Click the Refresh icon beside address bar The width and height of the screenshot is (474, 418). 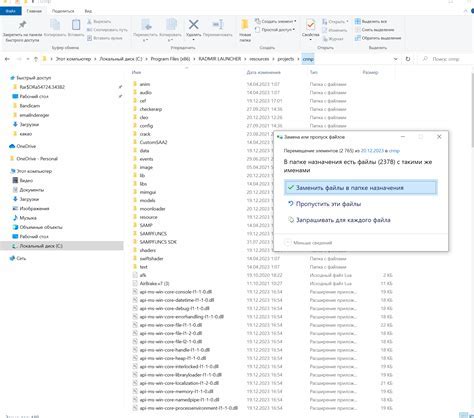pos(408,59)
